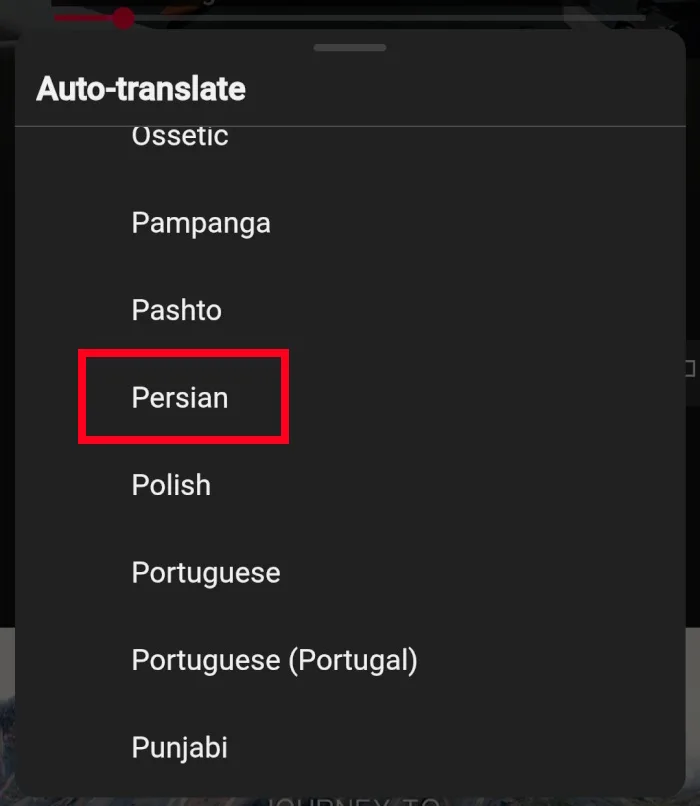This screenshot has width=700, height=806.
Task: Select Punjabi at the bottom of the list
Action: tap(179, 747)
